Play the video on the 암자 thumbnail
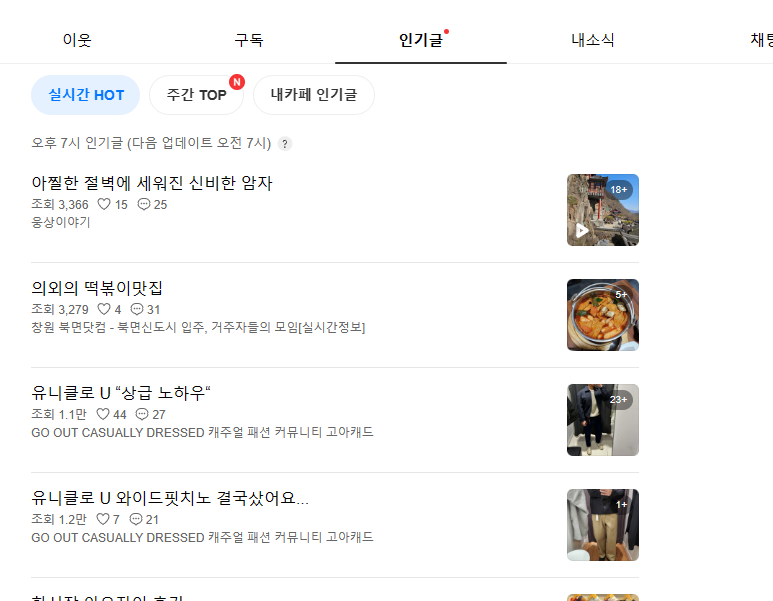The image size is (773, 601). click(x=582, y=230)
